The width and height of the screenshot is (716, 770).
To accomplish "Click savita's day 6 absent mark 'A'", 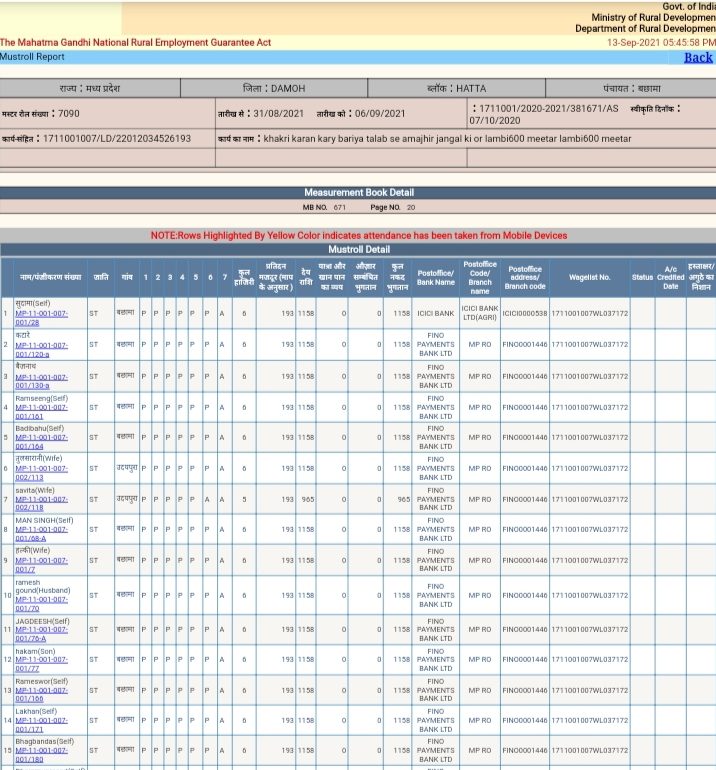I will (x=207, y=499).
